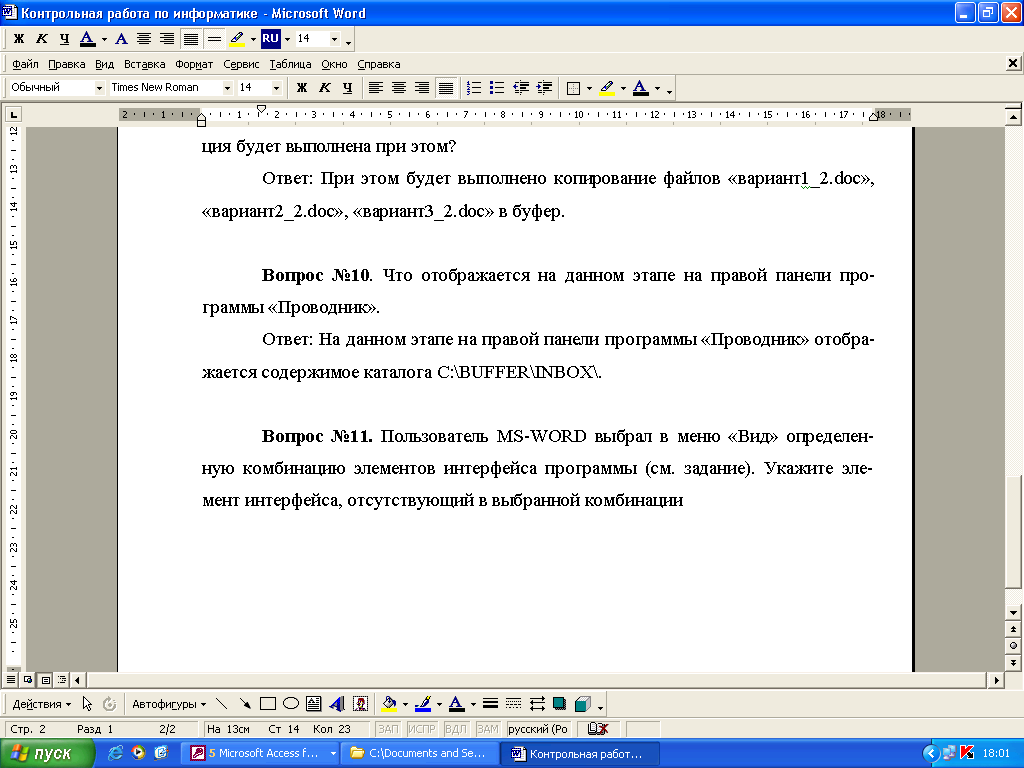This screenshot has width=1024, height=768.
Task: Click line spacing icon in top toolbar
Action: pyautogui.click(x=214, y=39)
